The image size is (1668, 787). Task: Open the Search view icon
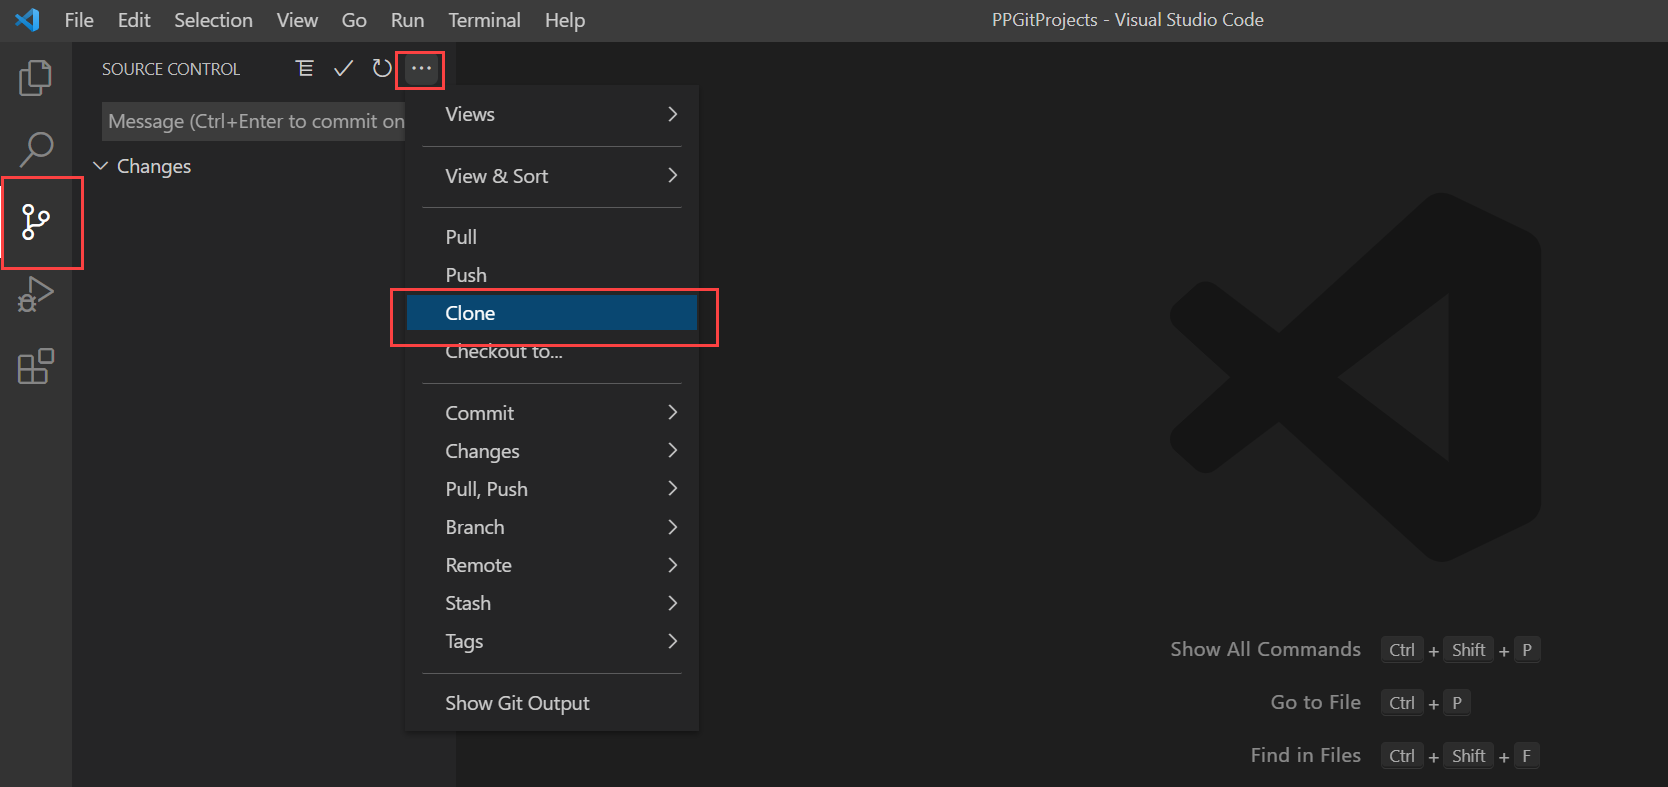coord(36,149)
